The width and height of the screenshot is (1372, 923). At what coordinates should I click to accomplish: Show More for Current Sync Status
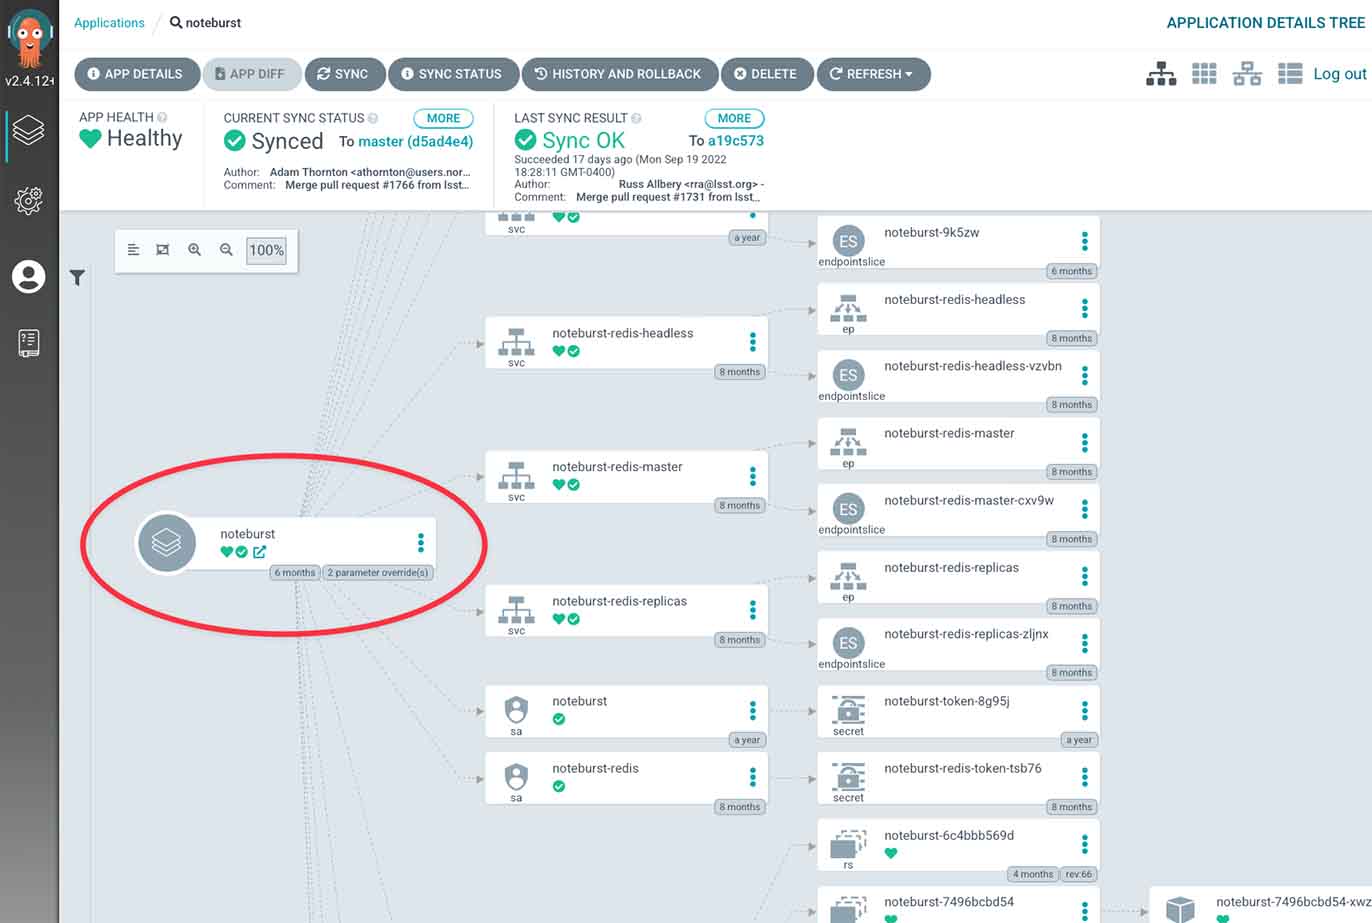[x=443, y=118]
